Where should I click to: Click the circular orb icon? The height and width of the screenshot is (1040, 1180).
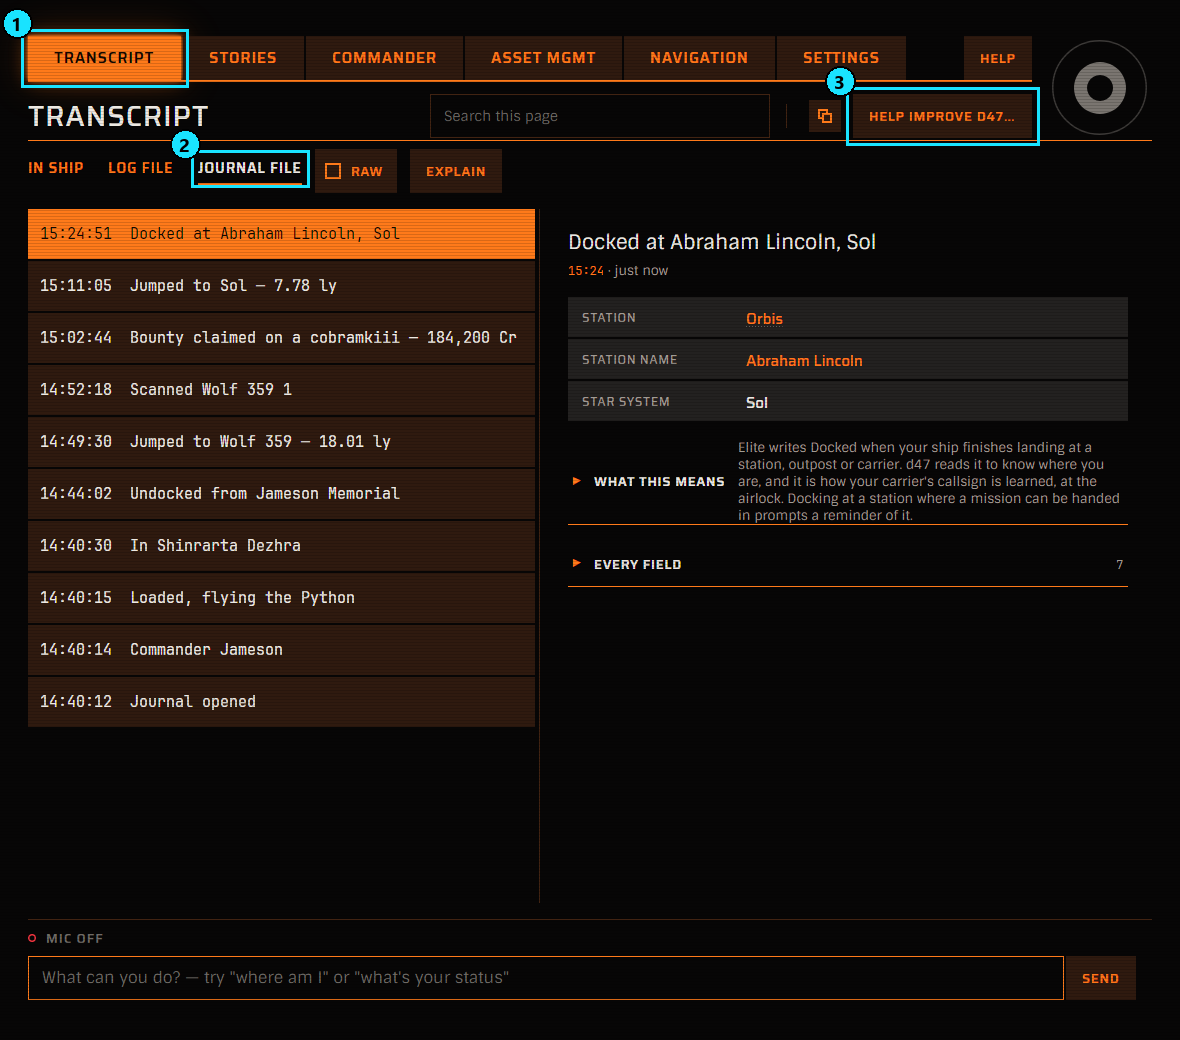(1099, 87)
